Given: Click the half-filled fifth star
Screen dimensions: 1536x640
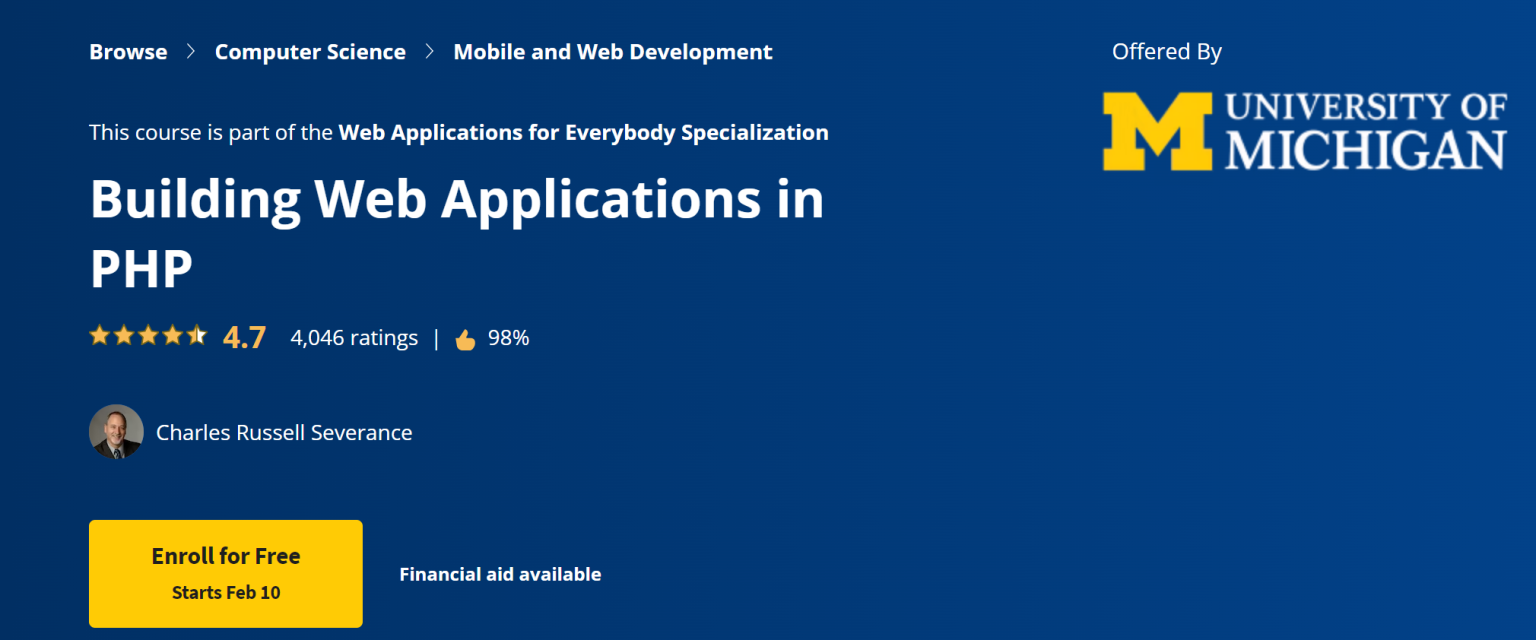Looking at the screenshot, I should (x=196, y=335).
